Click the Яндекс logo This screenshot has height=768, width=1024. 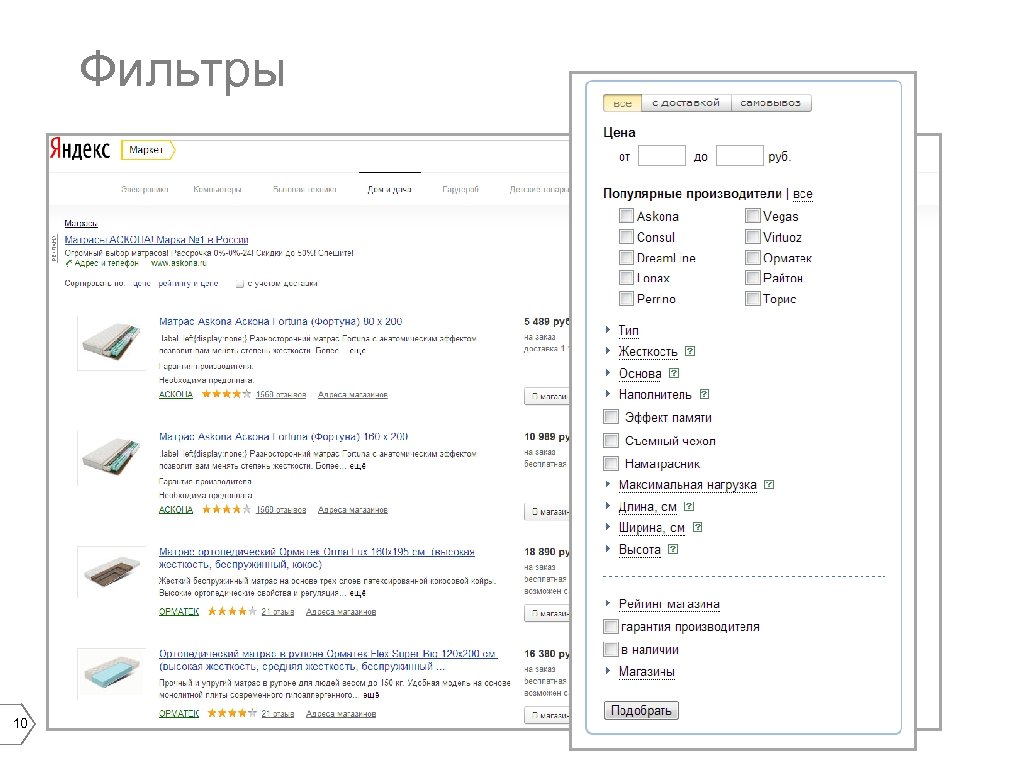[80, 149]
